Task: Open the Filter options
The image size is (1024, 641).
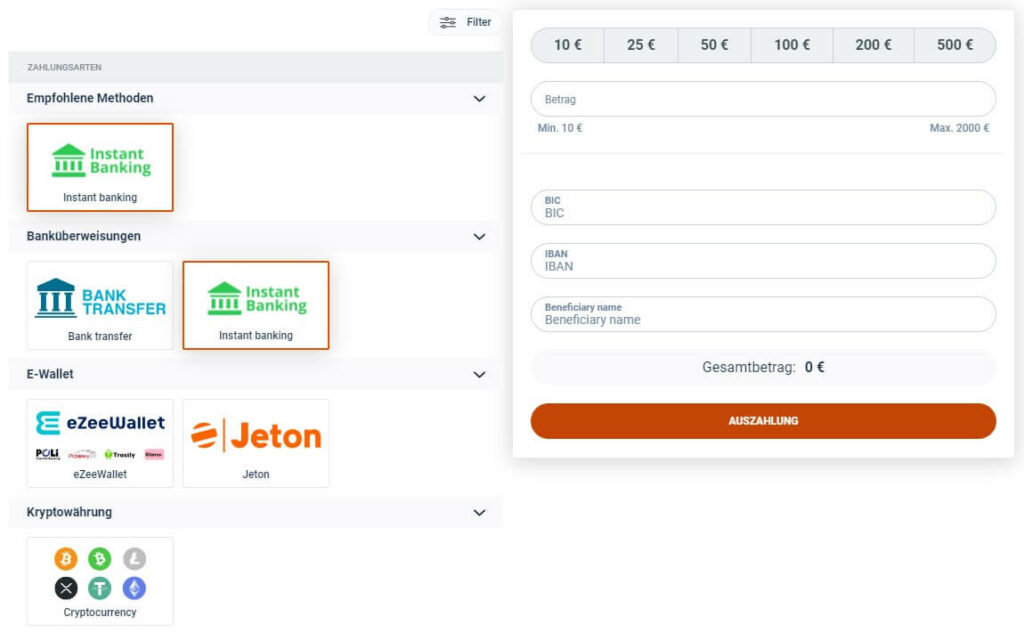Action: tap(465, 22)
